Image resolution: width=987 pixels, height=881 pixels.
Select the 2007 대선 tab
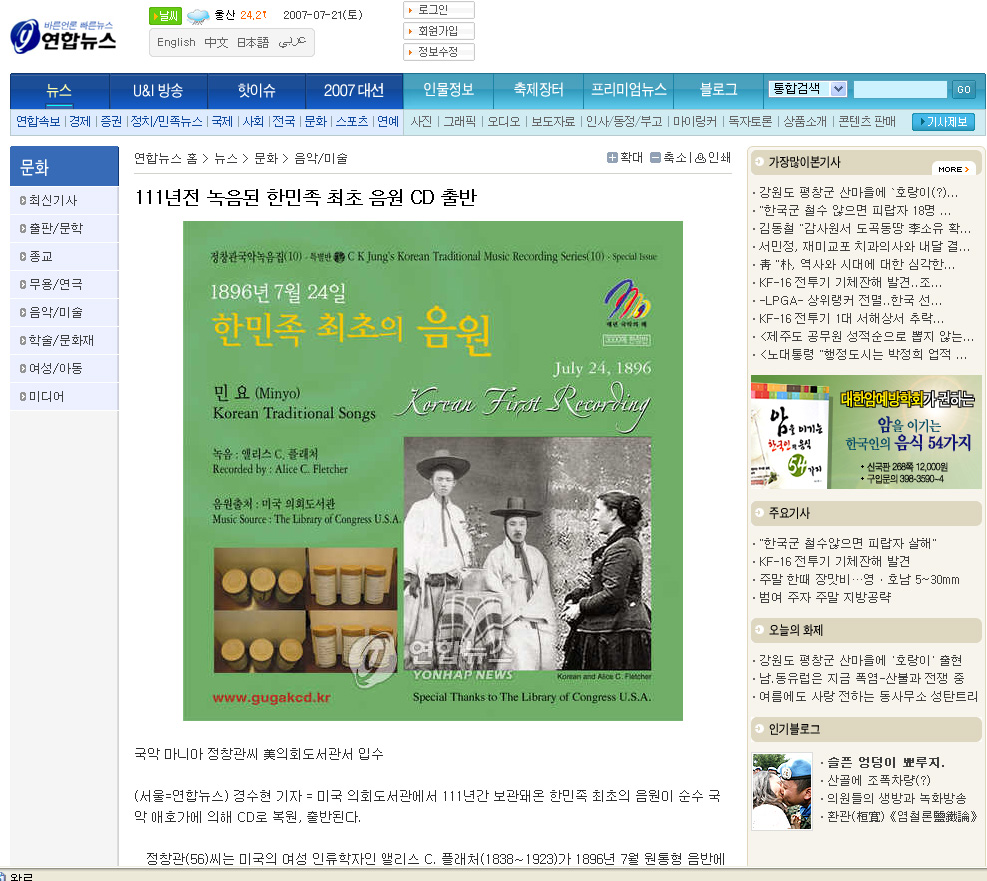[x=354, y=91]
